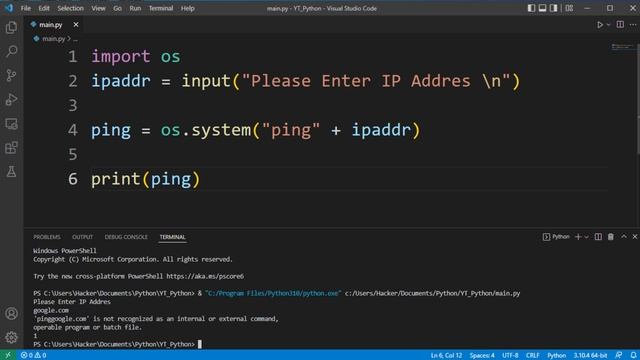Image resolution: width=640 pixels, height=360 pixels.
Task: Click the feedback icon in status bar
Action: click(x=619, y=355)
